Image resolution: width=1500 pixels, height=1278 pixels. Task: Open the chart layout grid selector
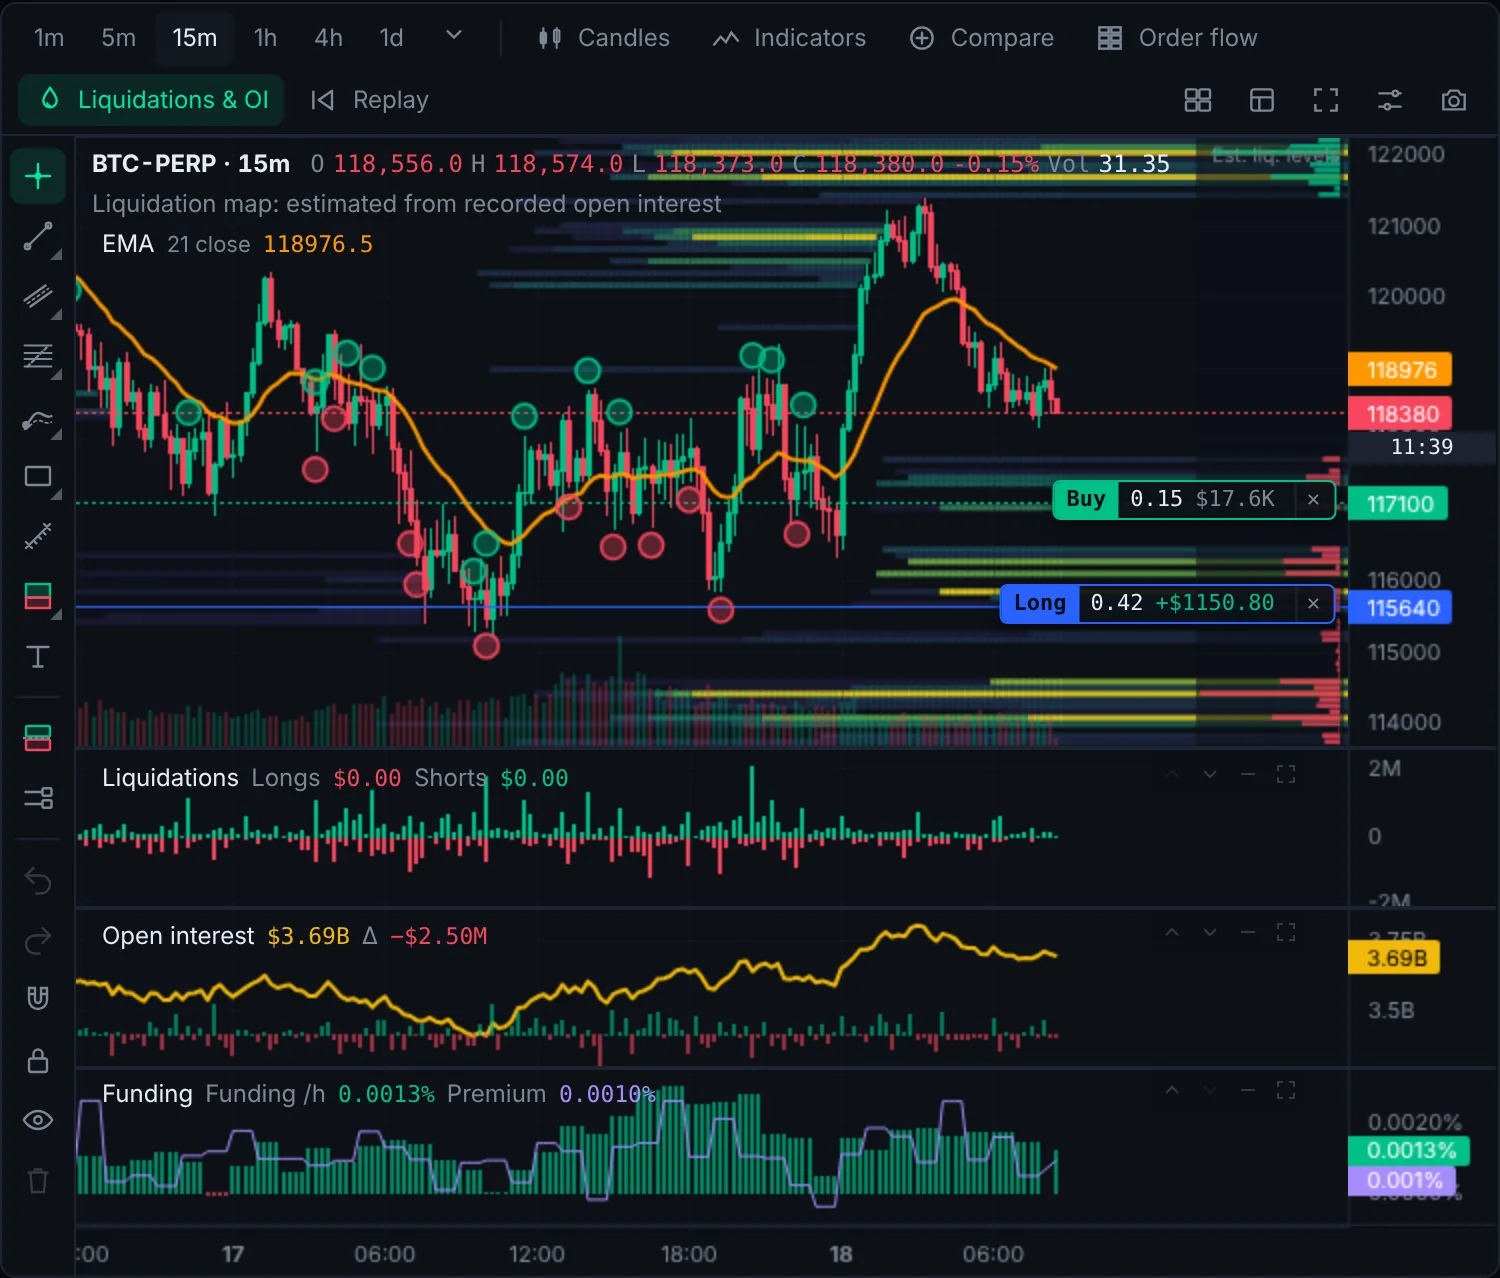tap(1198, 100)
